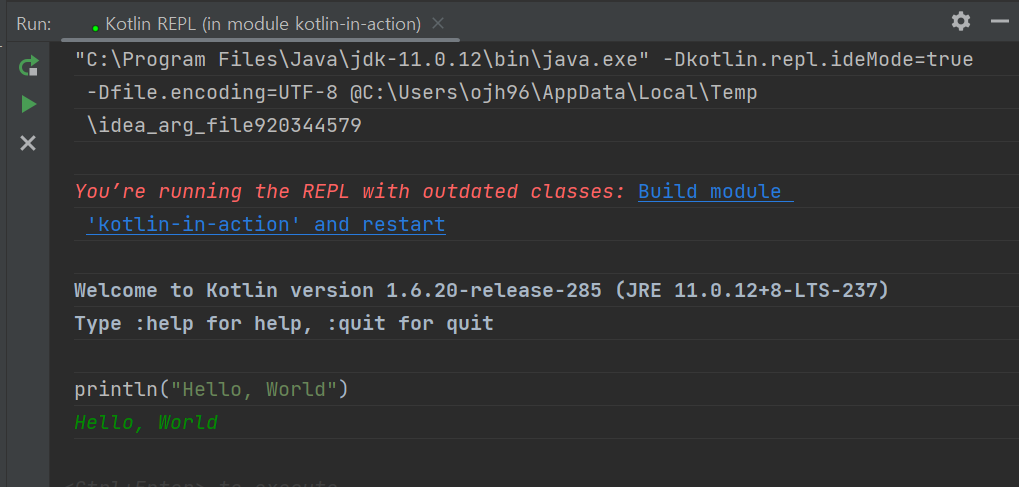Image resolution: width=1019 pixels, height=487 pixels.
Task: Click the Type :help for help line
Action: pyautogui.click(x=284, y=323)
